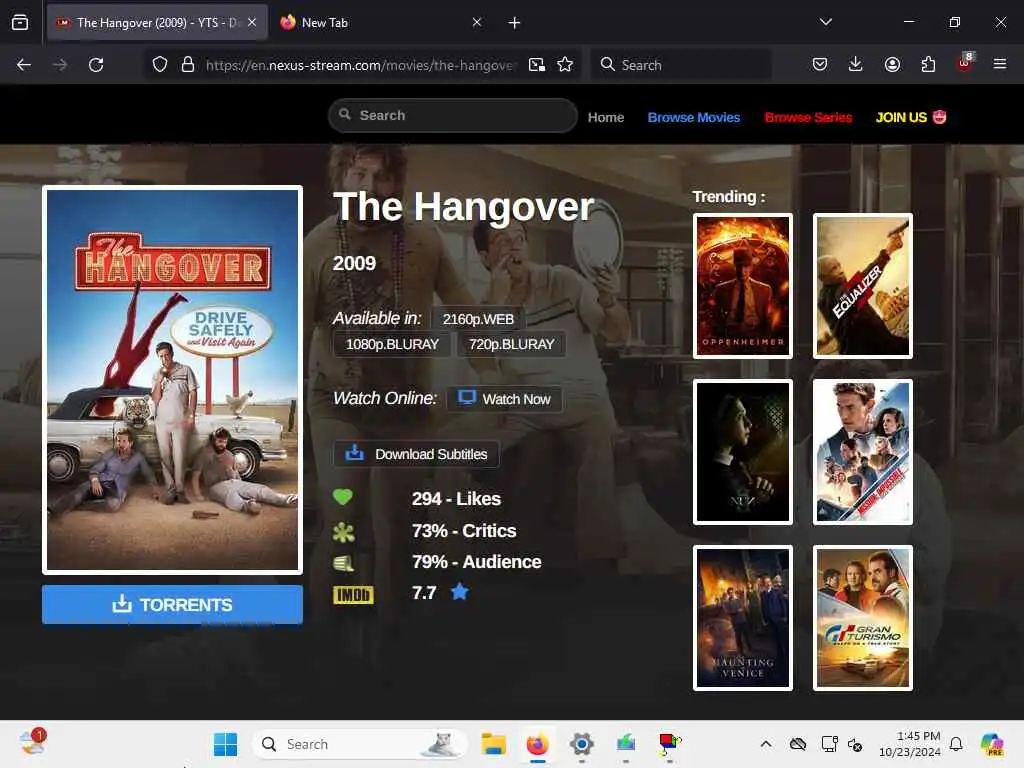Screen dimensions: 1024x768
Task: Click The Hangover movie poster
Action: pyautogui.click(x=172, y=380)
